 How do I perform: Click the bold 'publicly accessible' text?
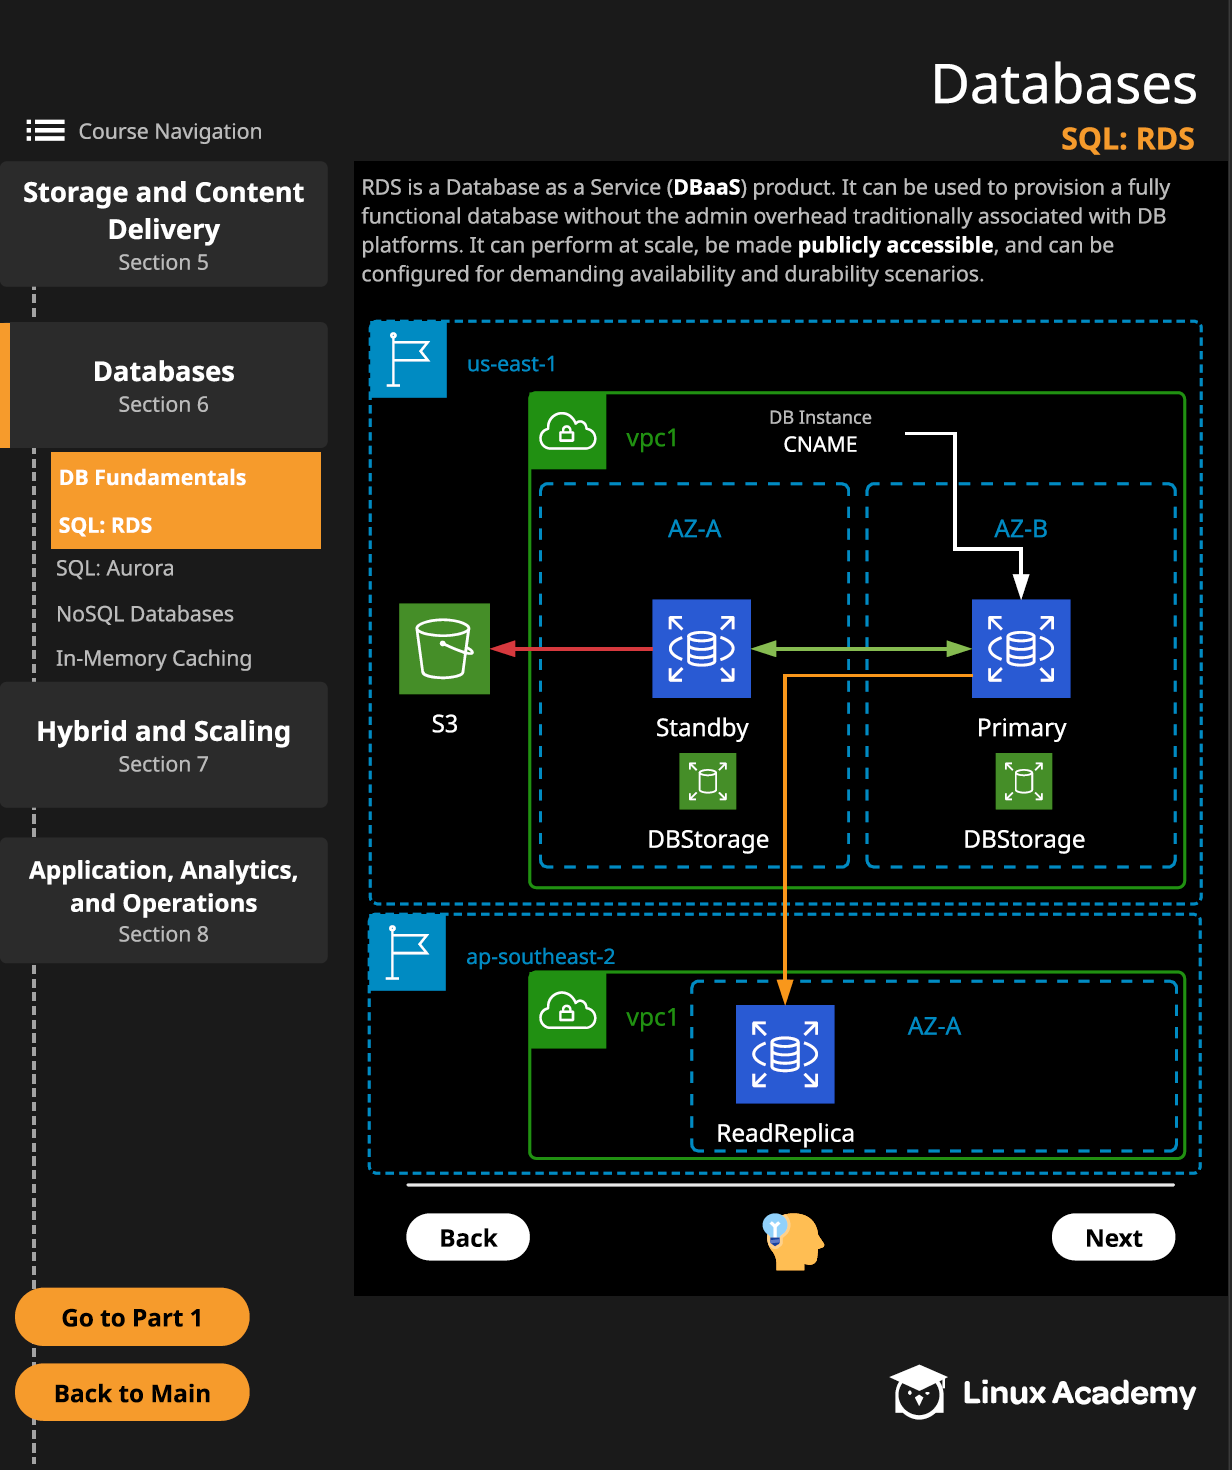pos(896,245)
